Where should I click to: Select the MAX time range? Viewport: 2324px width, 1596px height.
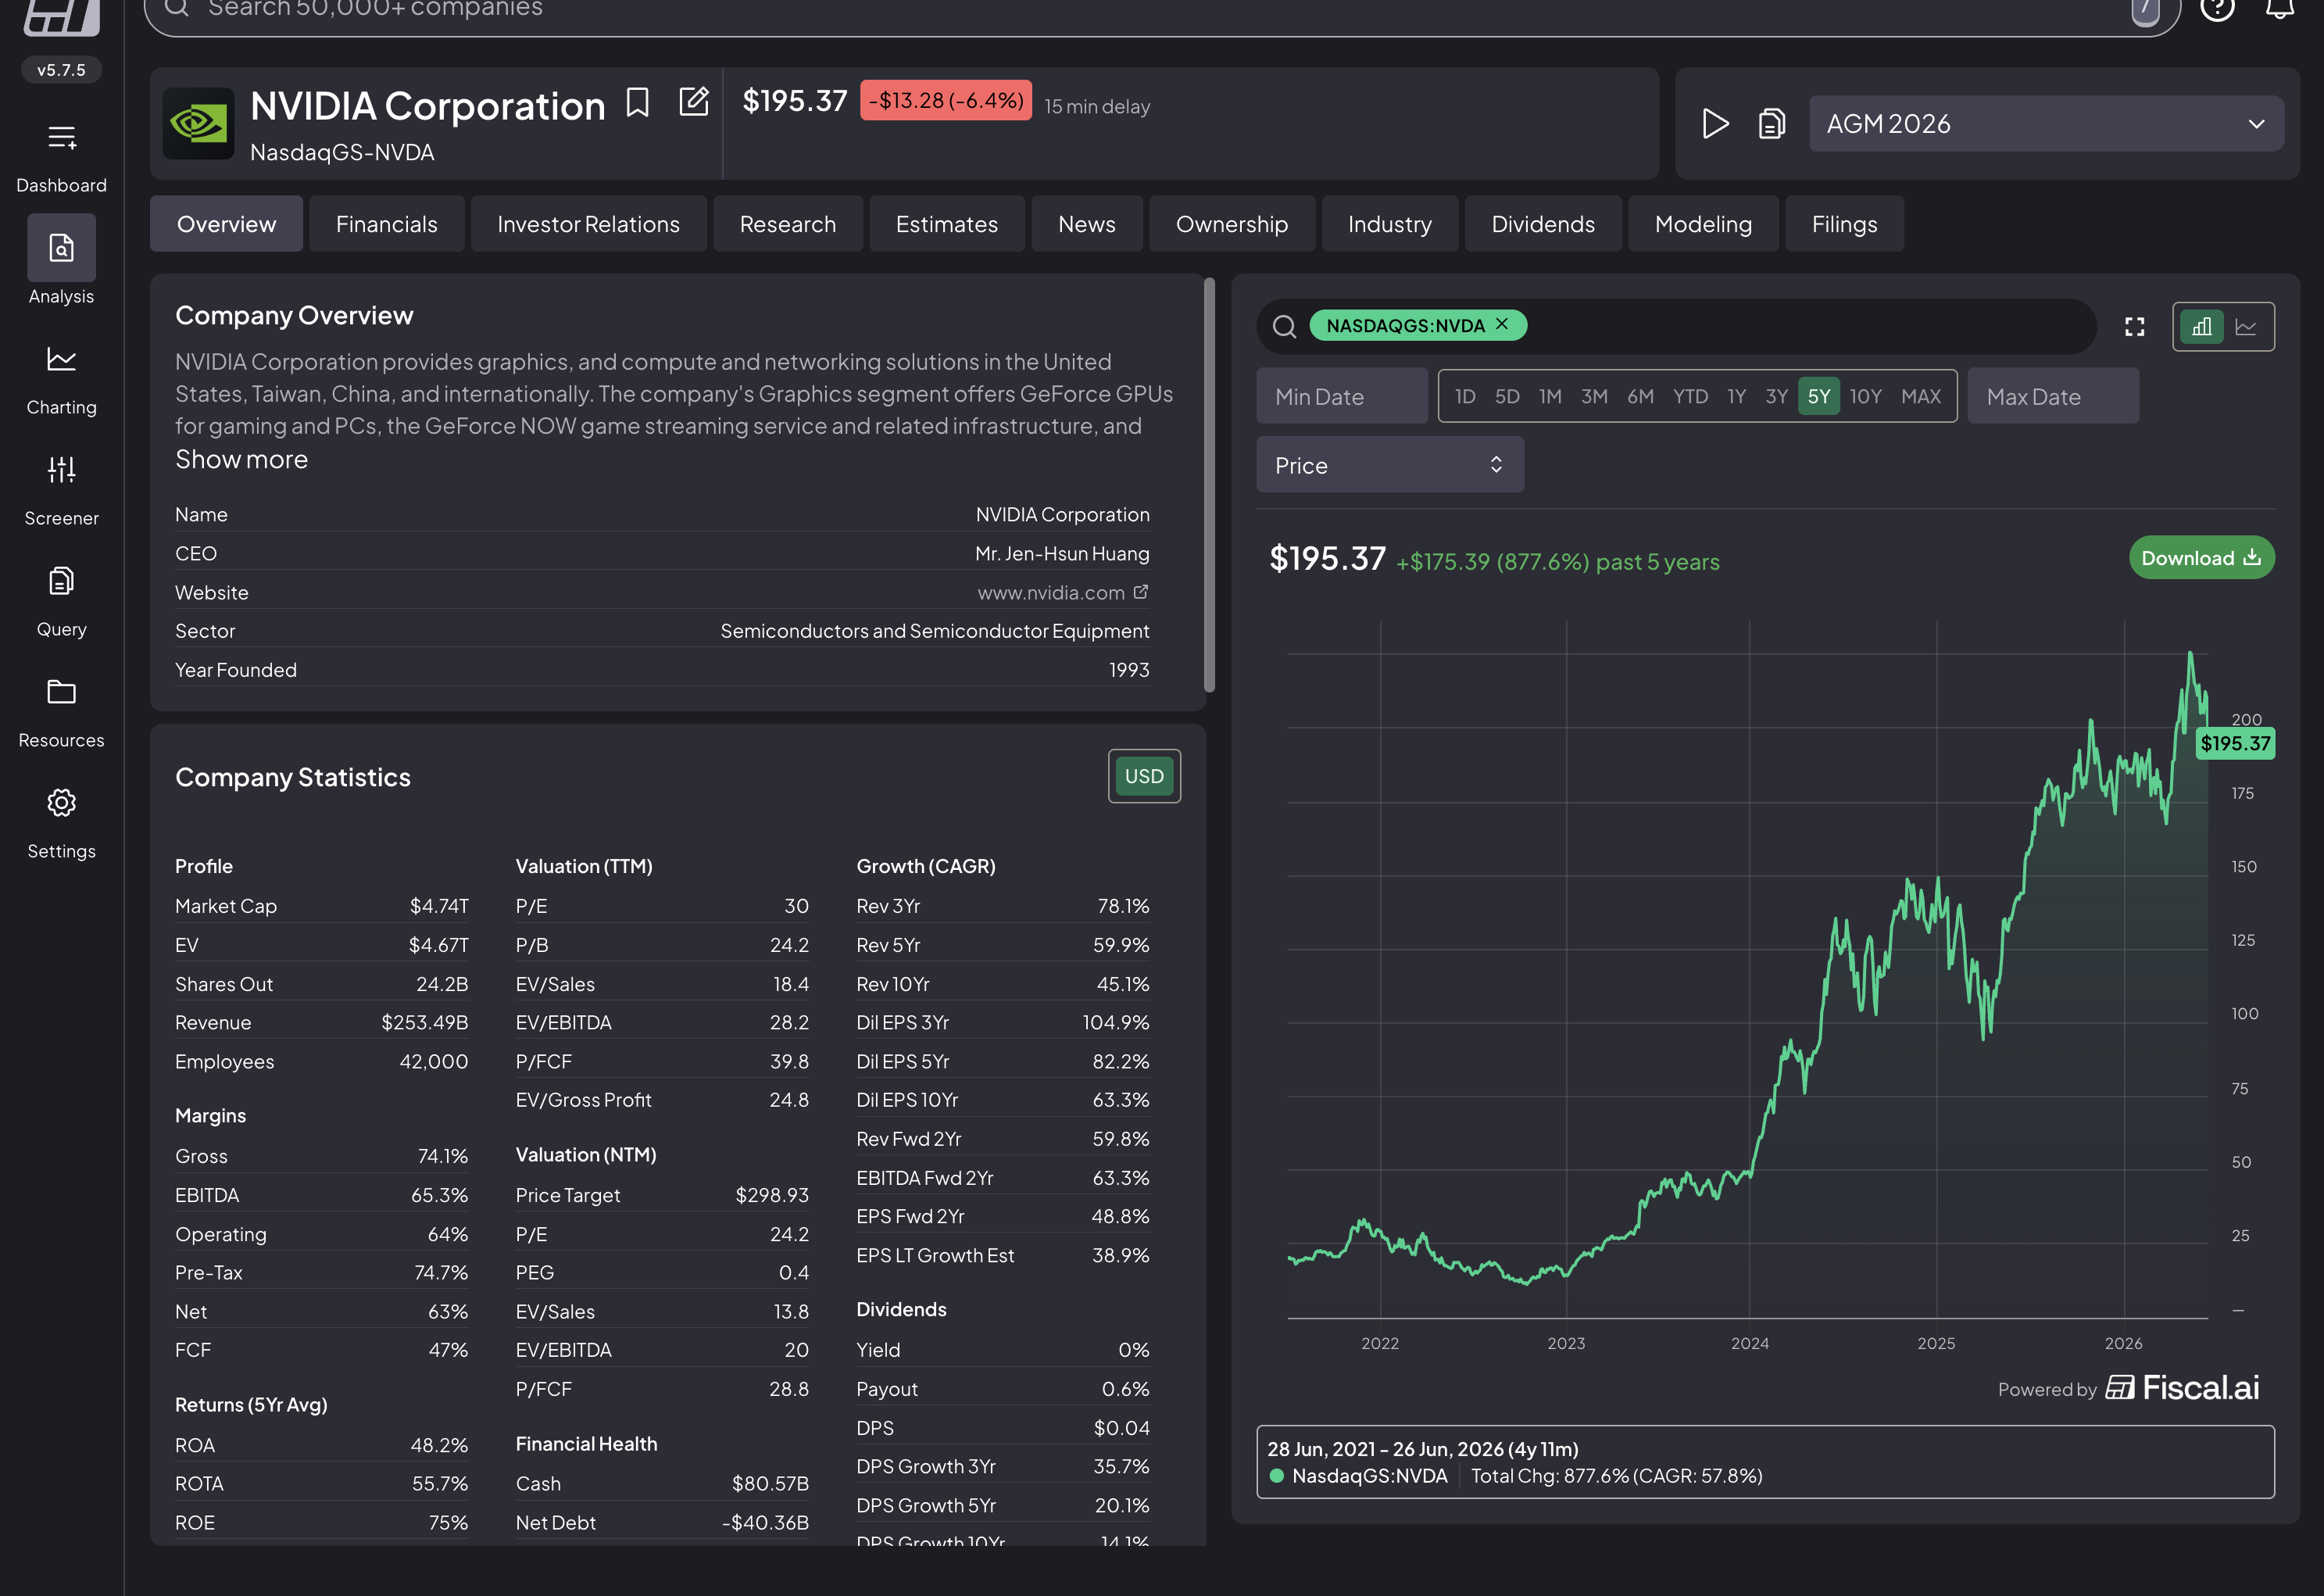(1921, 396)
